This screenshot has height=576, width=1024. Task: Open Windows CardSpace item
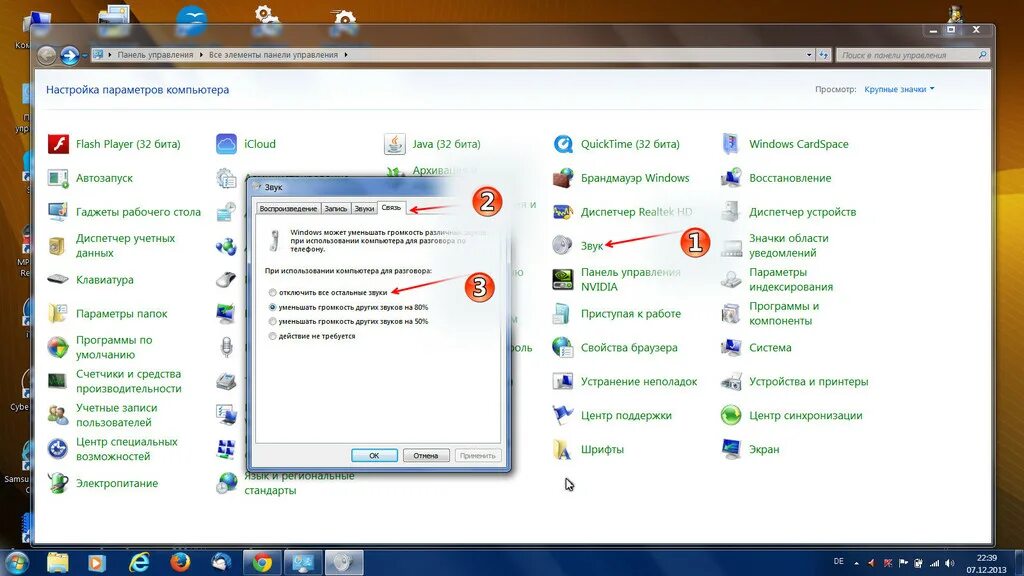[785, 144]
